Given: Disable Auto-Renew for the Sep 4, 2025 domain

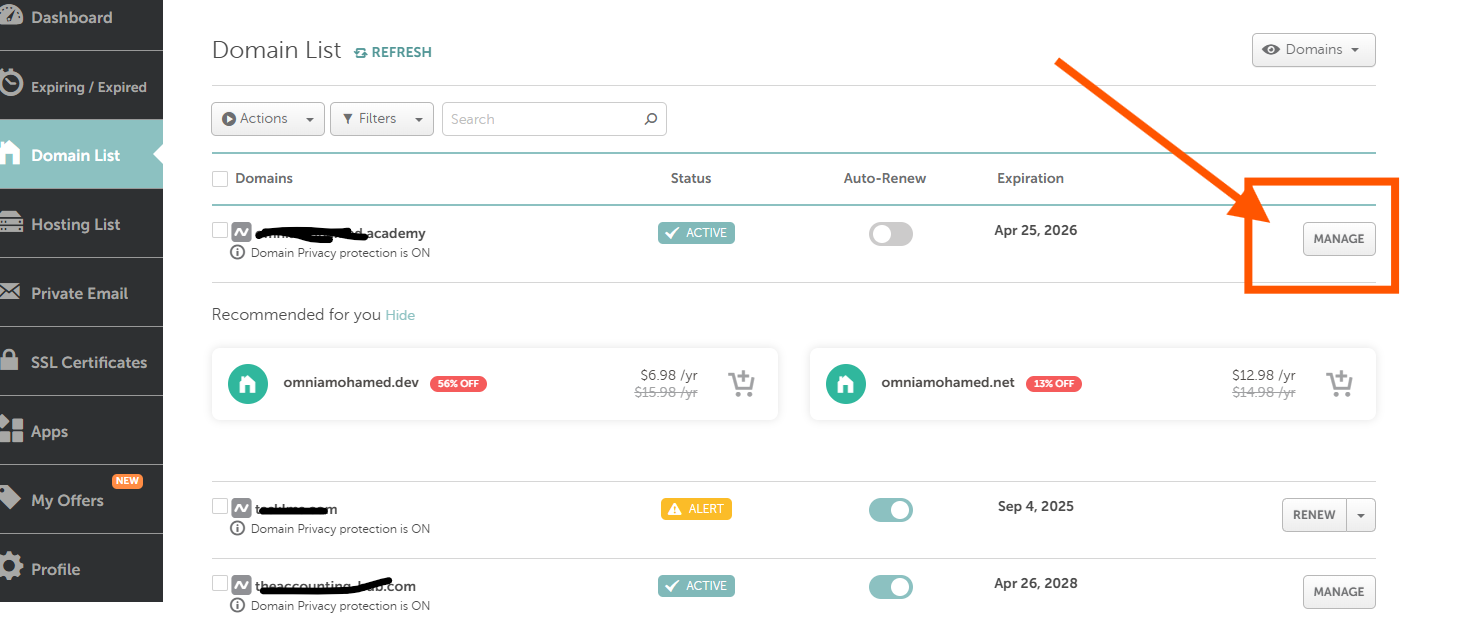Looking at the screenshot, I should click(x=891, y=510).
